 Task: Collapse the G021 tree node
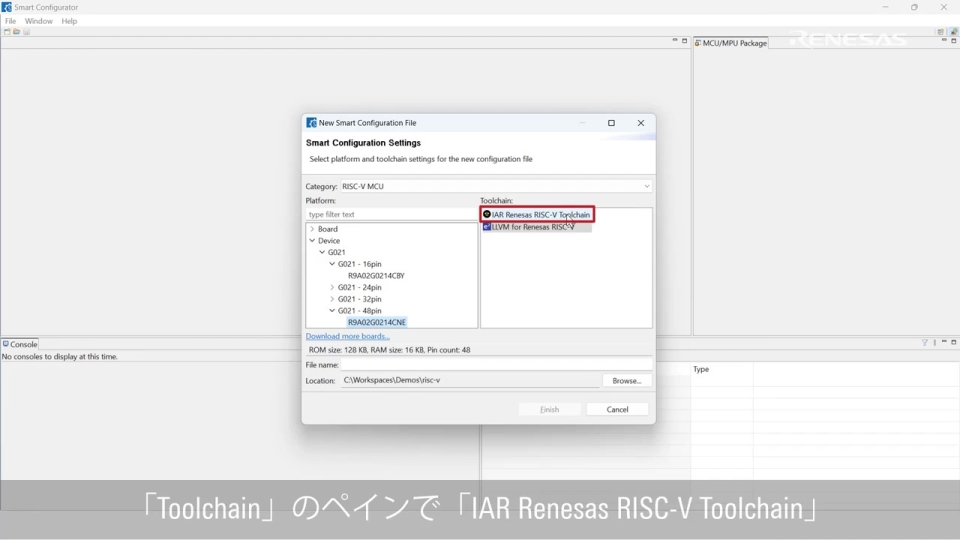(x=322, y=252)
